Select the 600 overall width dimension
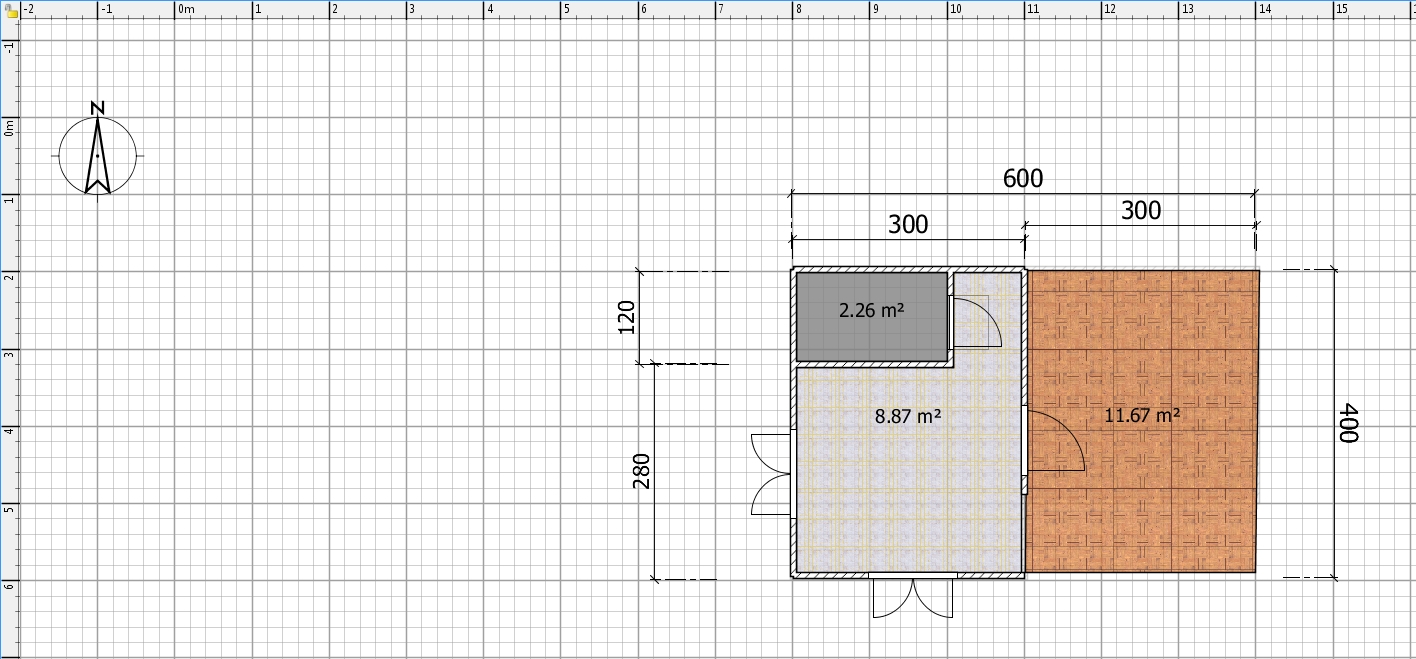 [x=1022, y=179]
